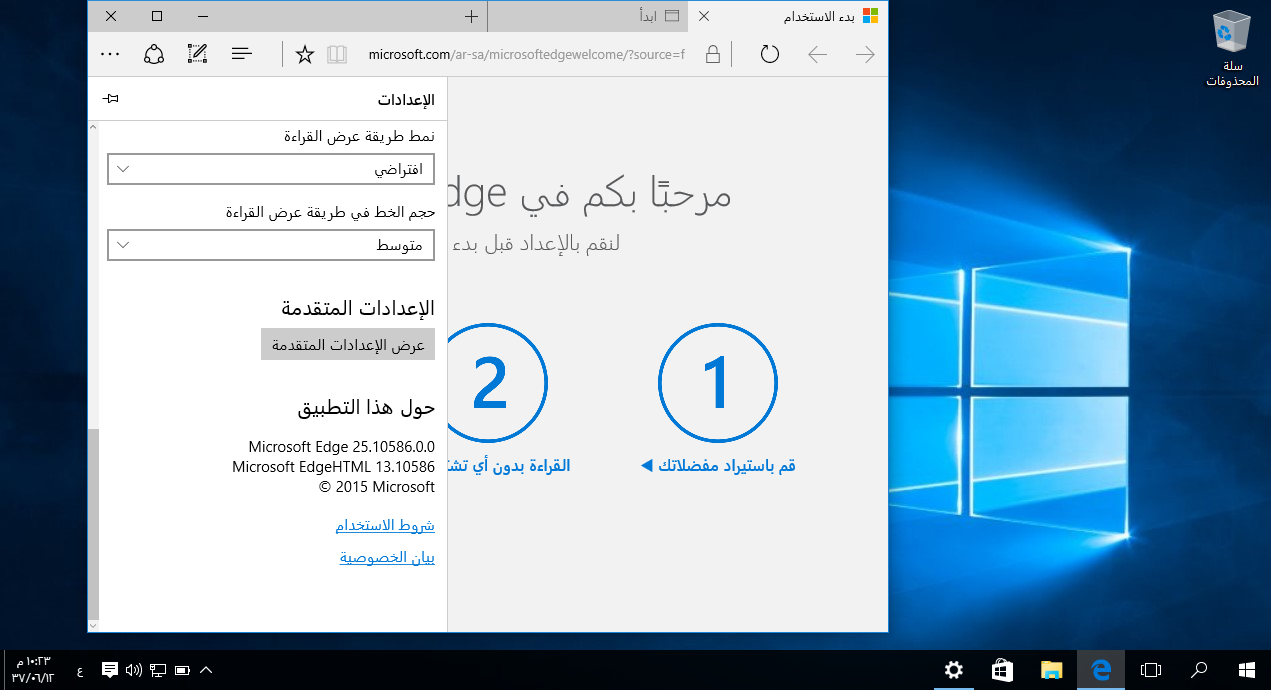Click the network icon in system tray

click(158, 670)
